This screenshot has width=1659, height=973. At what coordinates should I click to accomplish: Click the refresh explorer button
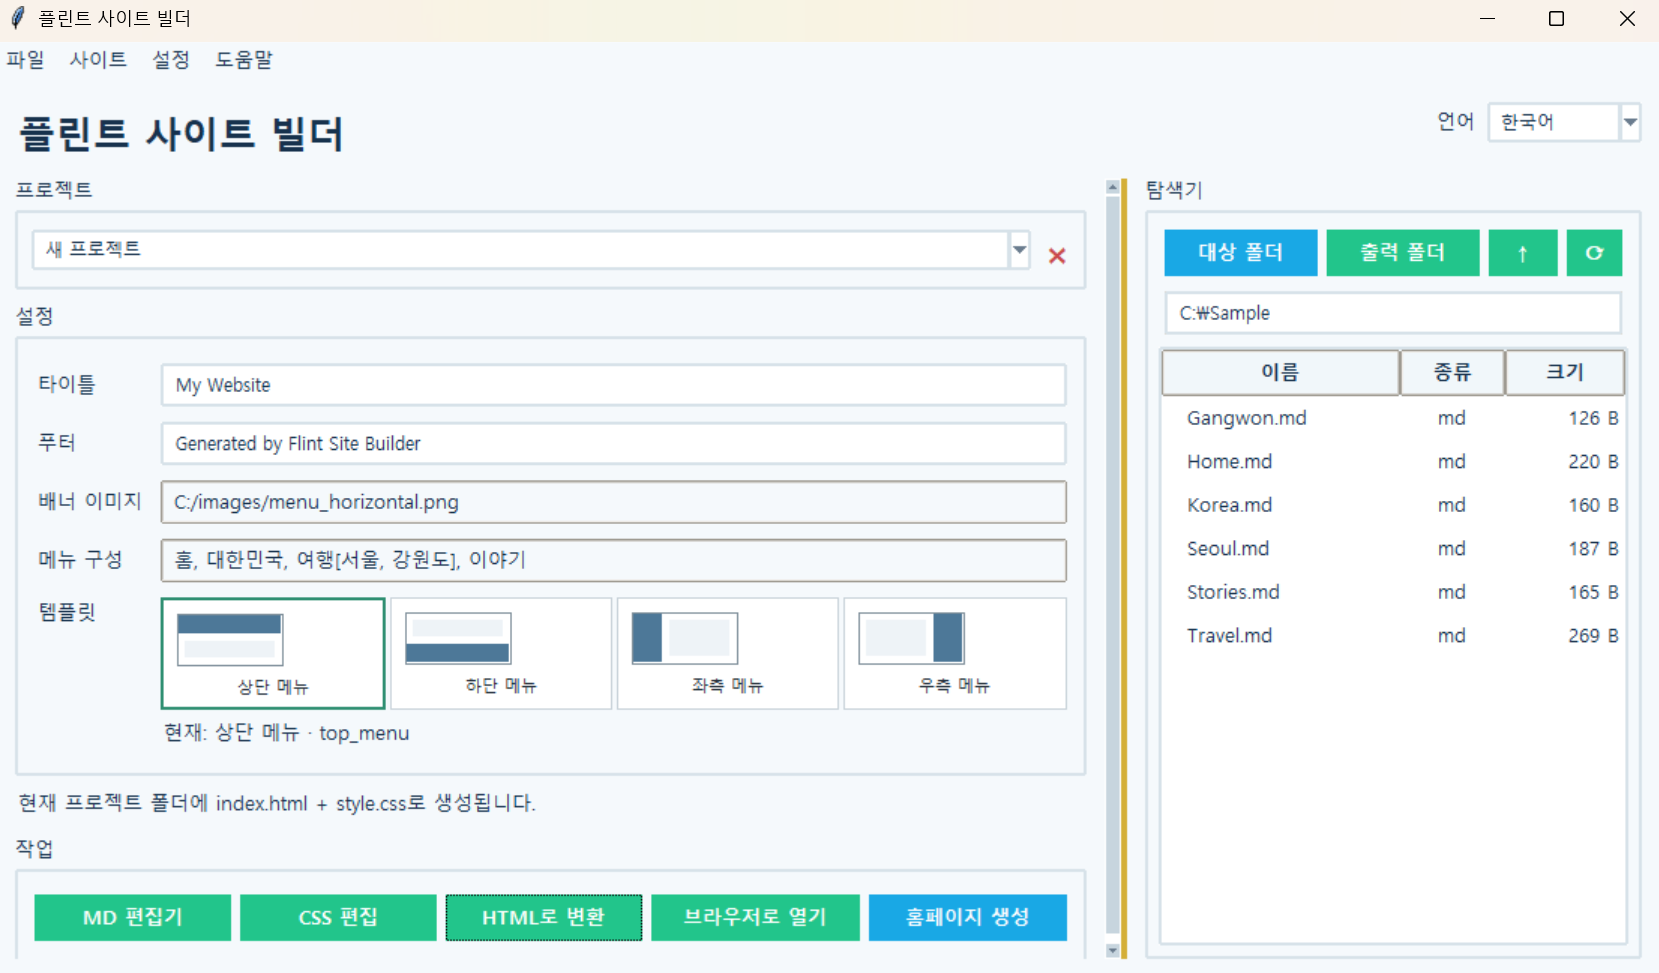click(1594, 253)
